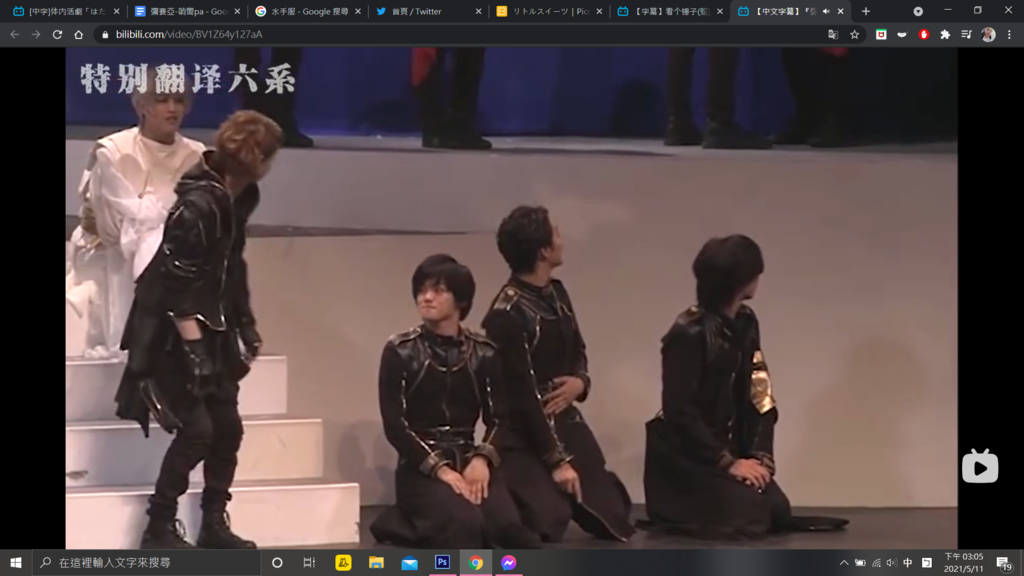Open the Chrome profile avatar
Viewport: 1024px width, 576px height.
pos(988,35)
